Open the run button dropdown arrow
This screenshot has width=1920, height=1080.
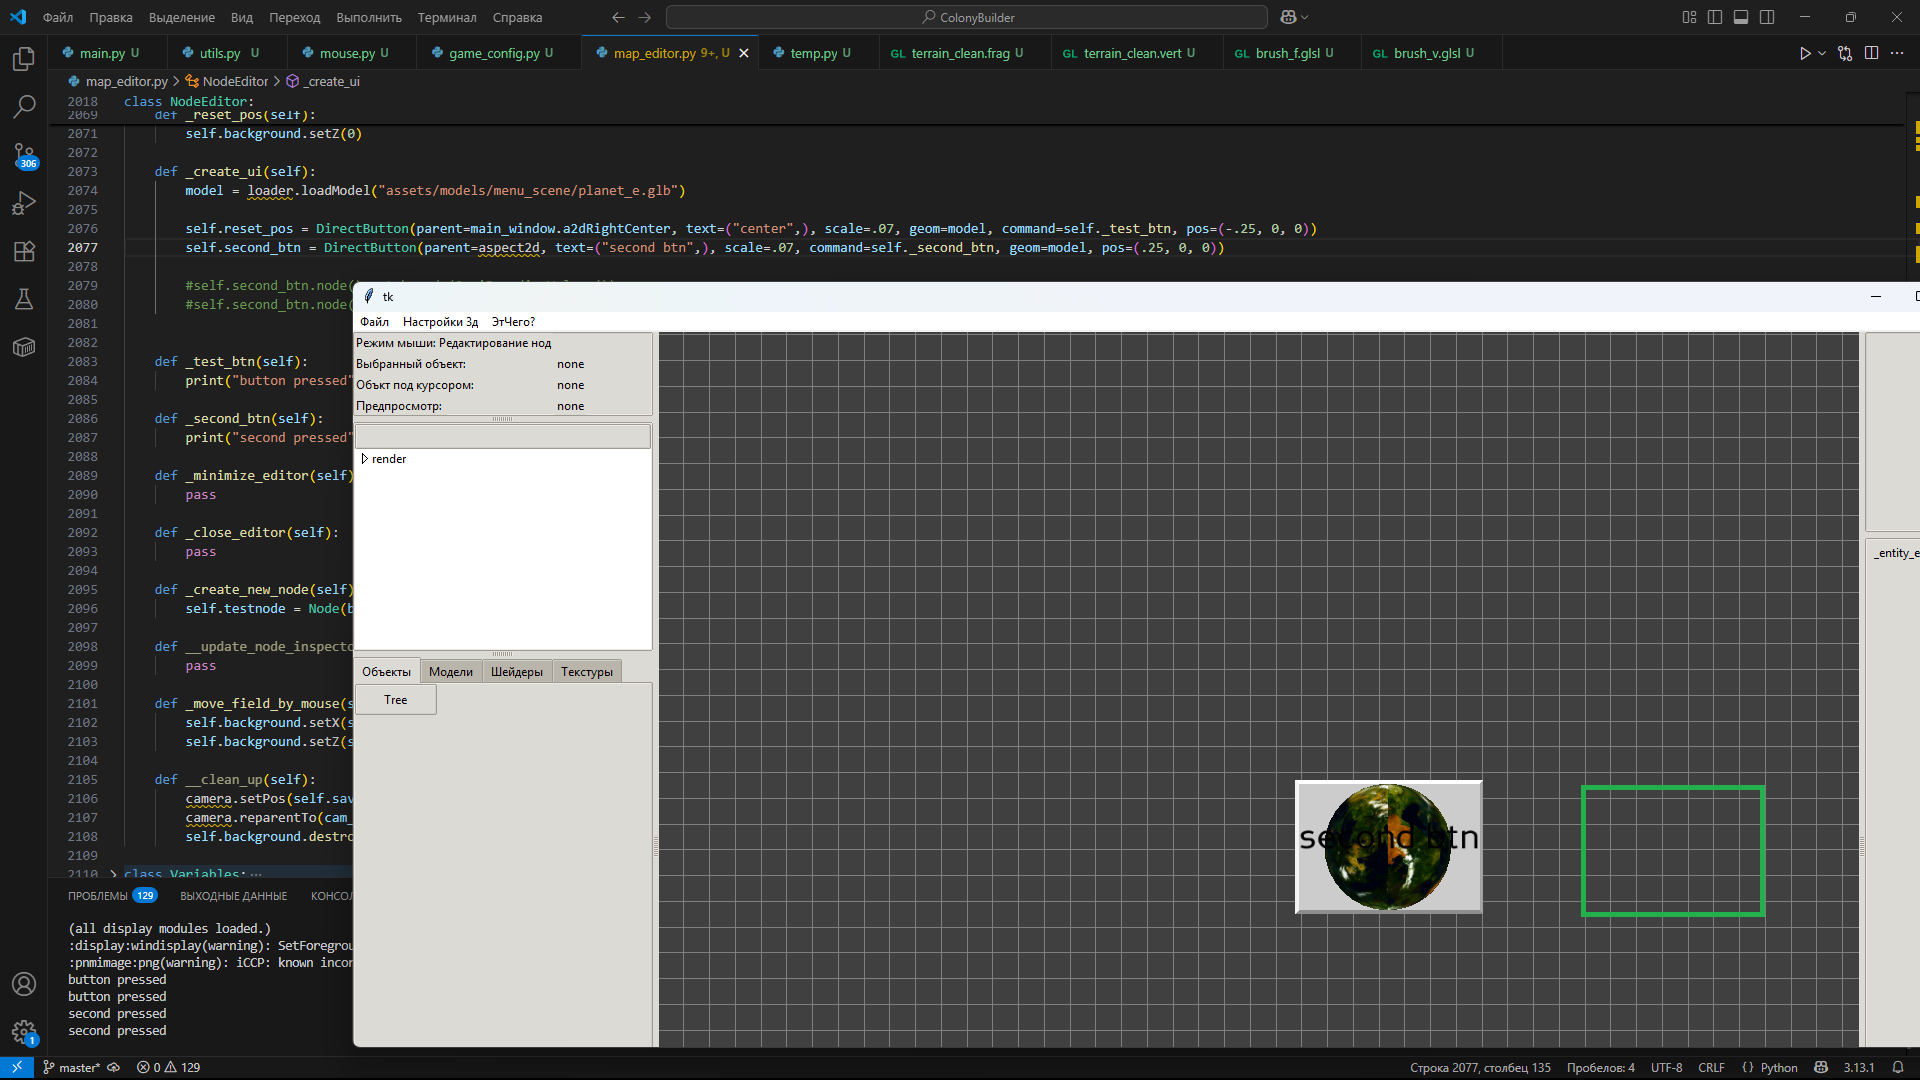(1822, 53)
